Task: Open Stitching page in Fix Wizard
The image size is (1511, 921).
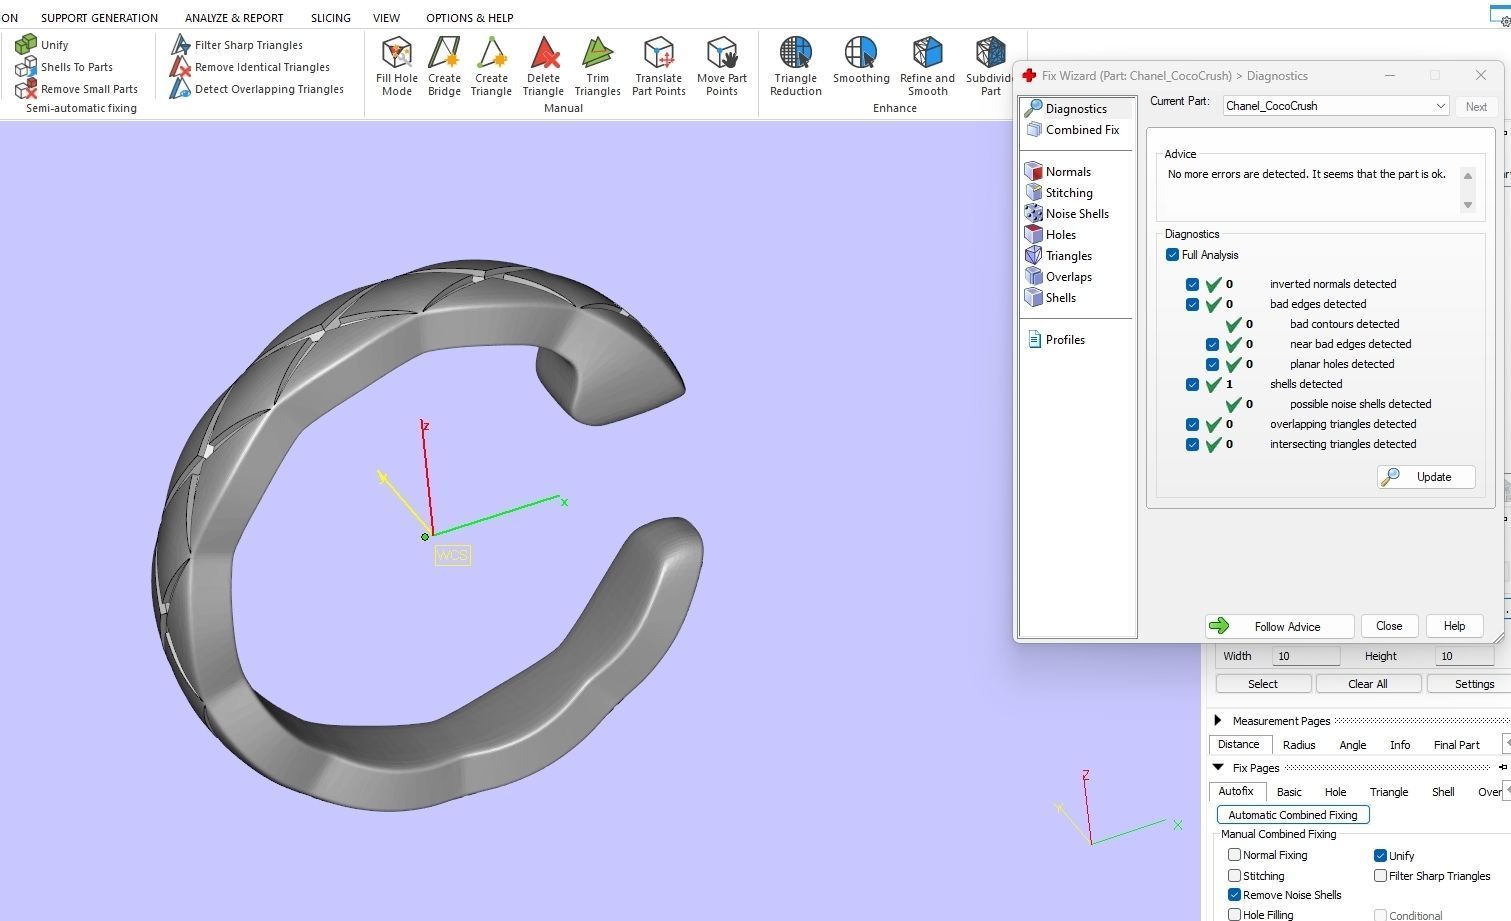Action: (1069, 193)
